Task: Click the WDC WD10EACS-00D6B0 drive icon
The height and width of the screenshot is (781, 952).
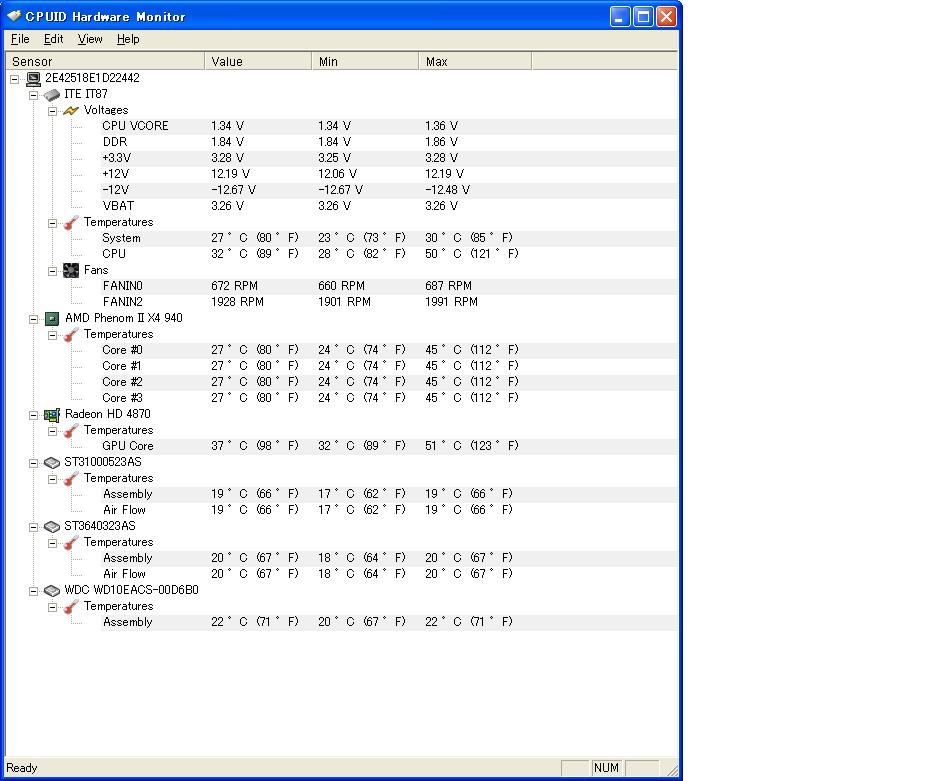Action: point(52,590)
